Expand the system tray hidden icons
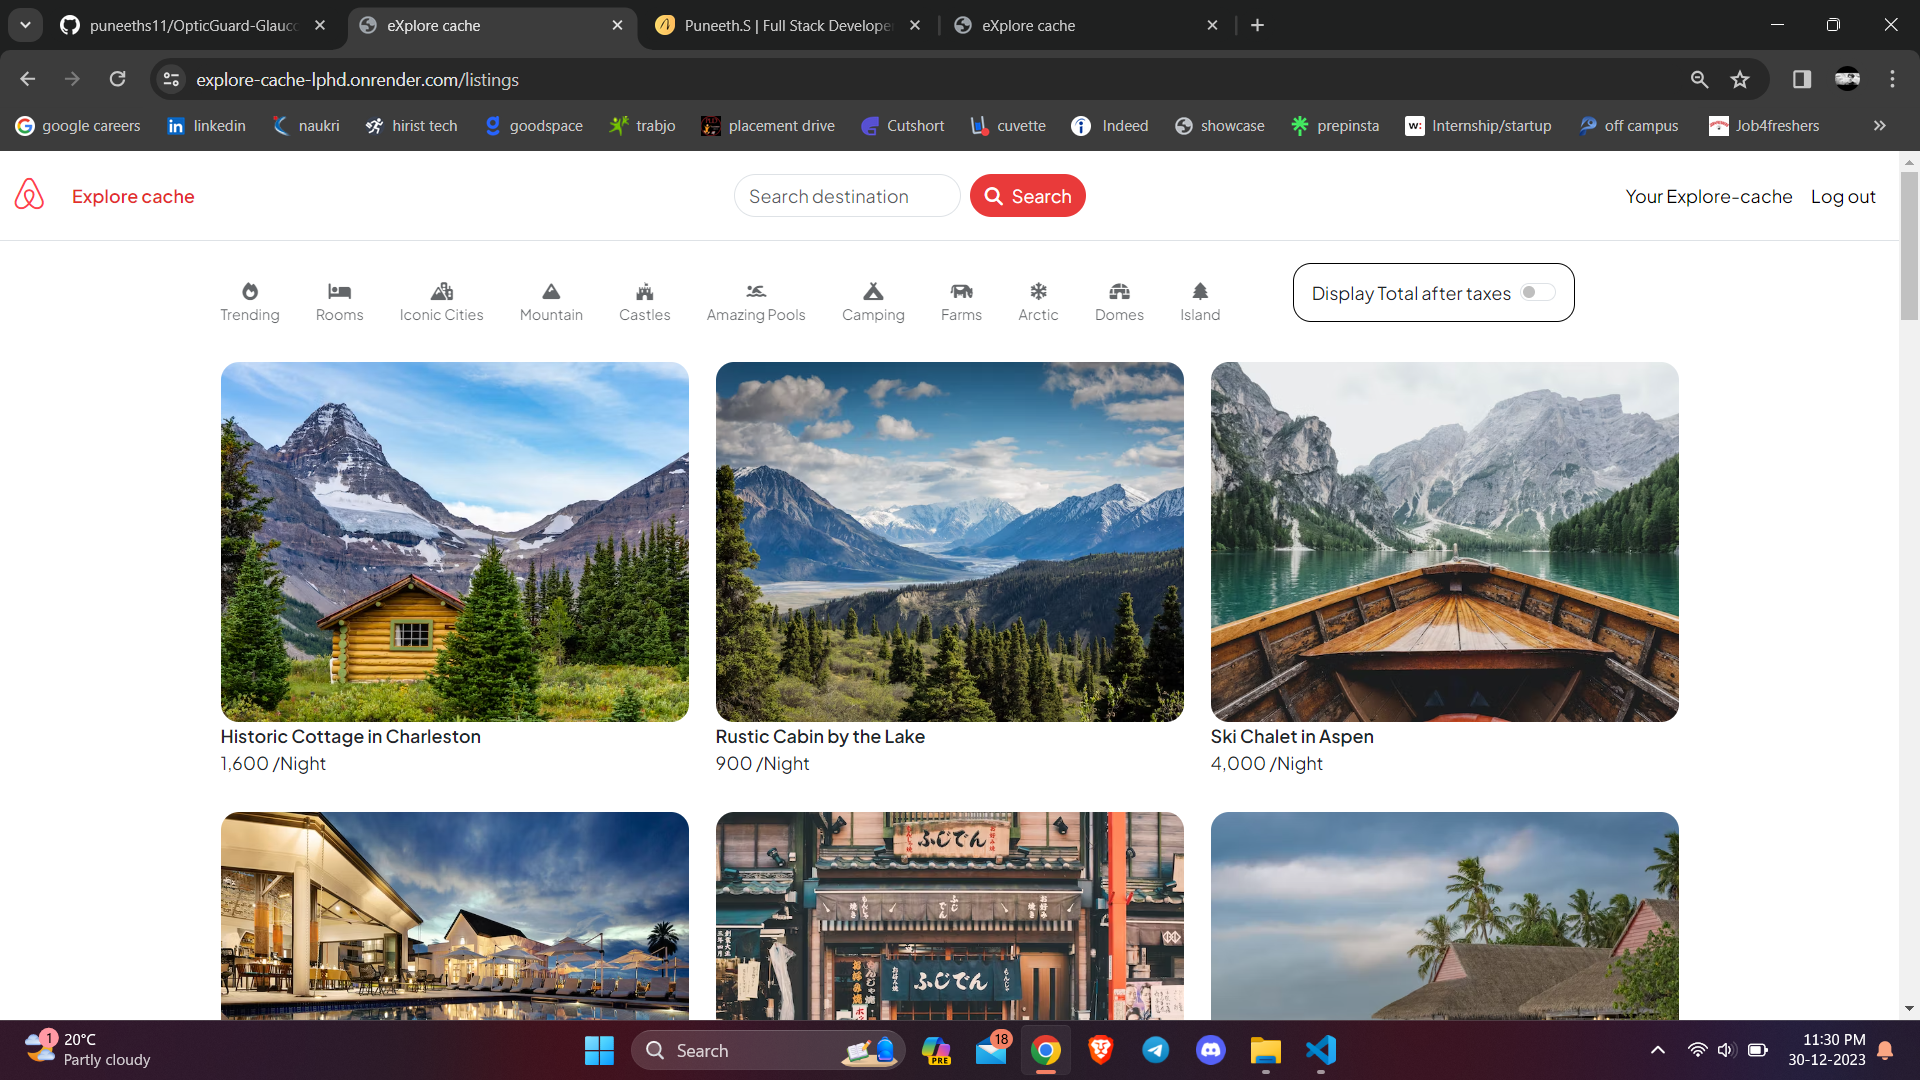The image size is (1920, 1080). 1657,1050
